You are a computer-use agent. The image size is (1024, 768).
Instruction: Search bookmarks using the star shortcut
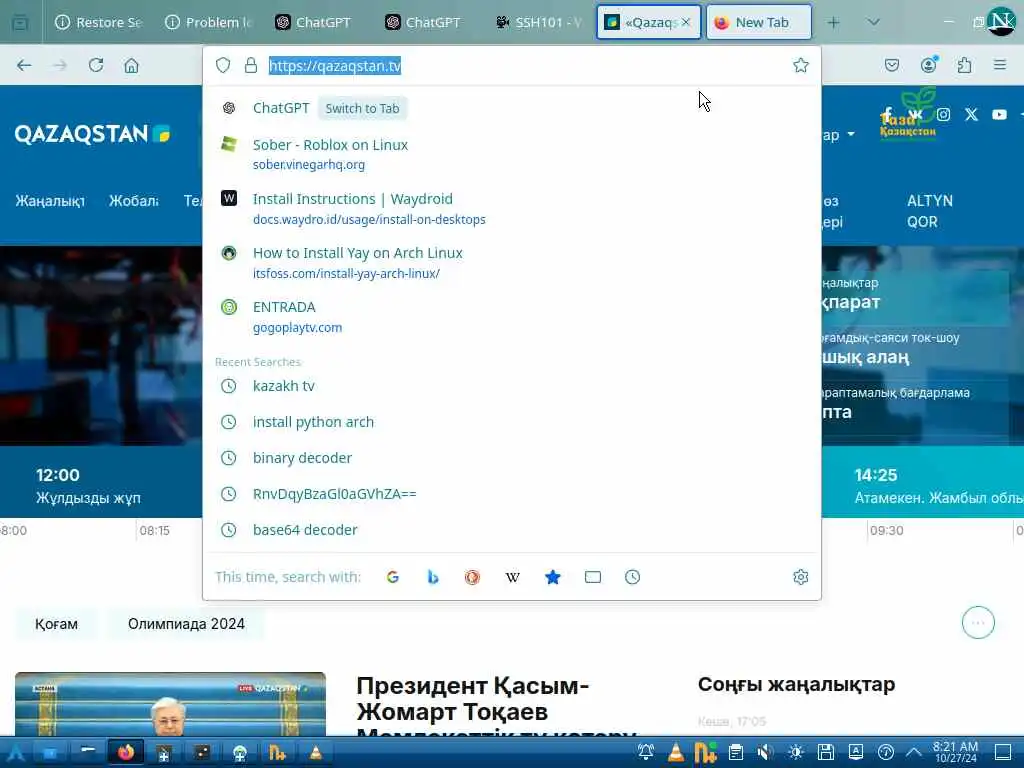tap(552, 577)
